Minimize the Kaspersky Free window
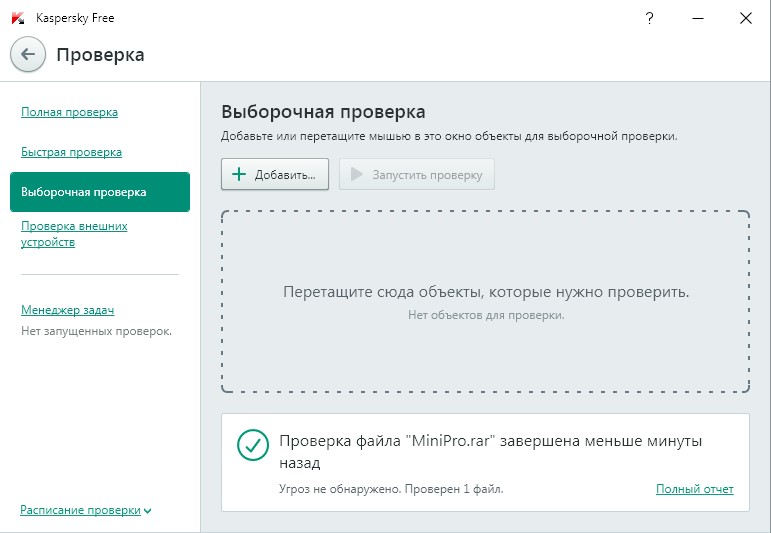771x533 pixels. [x=697, y=18]
